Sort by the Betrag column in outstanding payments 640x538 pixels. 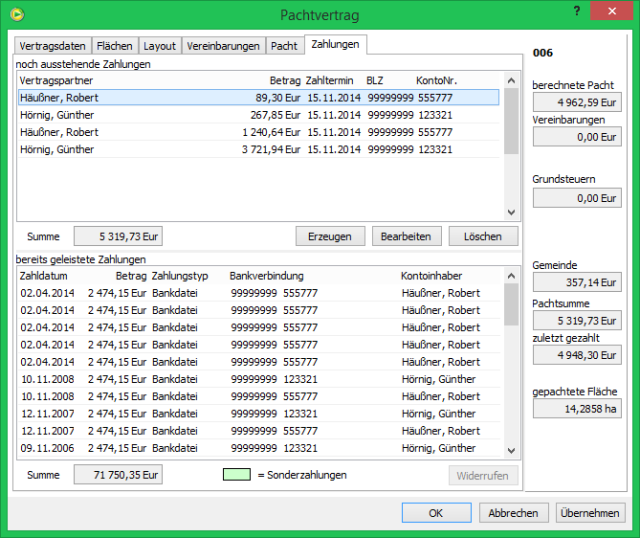pyautogui.click(x=284, y=80)
